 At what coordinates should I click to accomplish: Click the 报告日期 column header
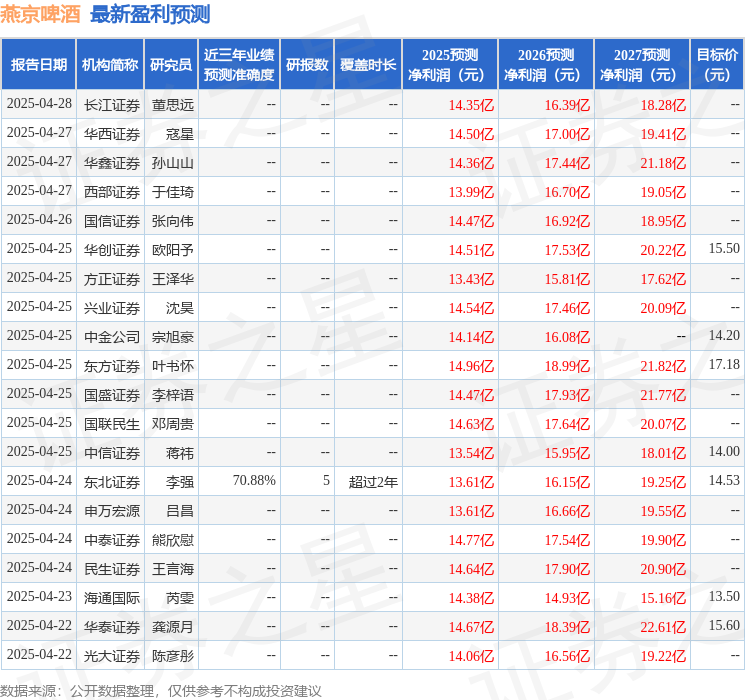[x=38, y=65]
